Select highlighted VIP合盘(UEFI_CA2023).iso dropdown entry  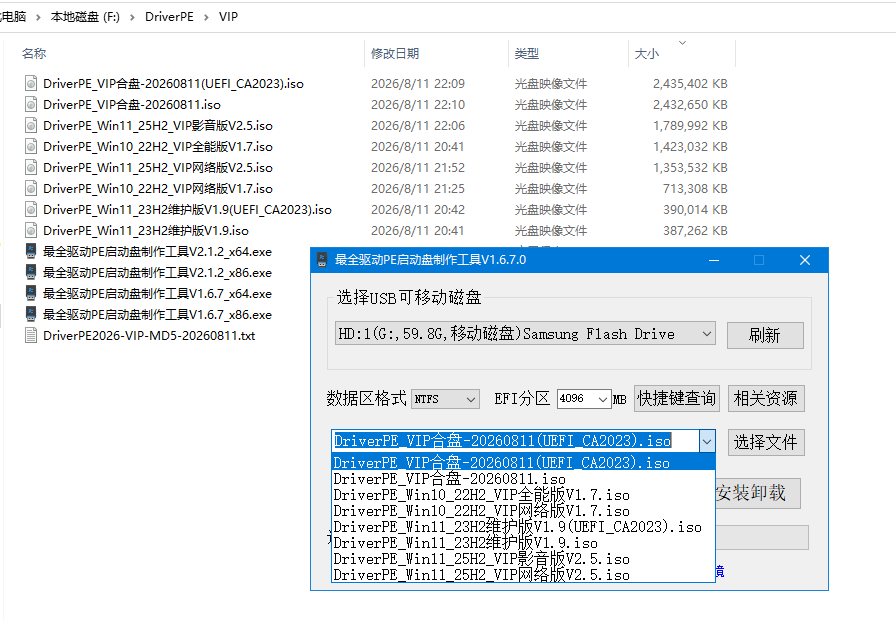pos(523,463)
